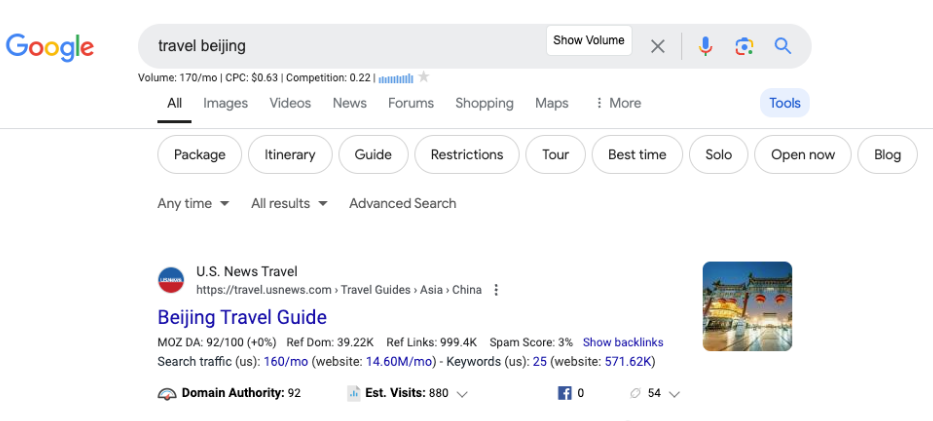The image size is (933, 421).
Task: Expand the Any time dropdown
Action: (193, 203)
